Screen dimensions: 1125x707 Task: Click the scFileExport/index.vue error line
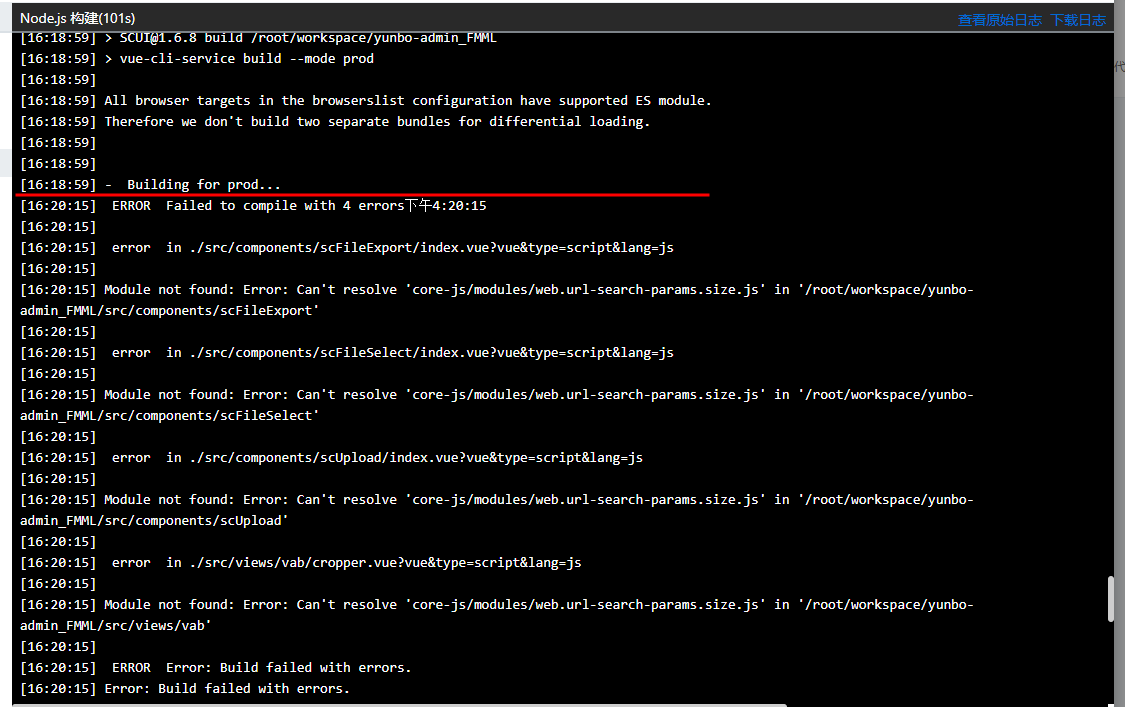point(347,248)
